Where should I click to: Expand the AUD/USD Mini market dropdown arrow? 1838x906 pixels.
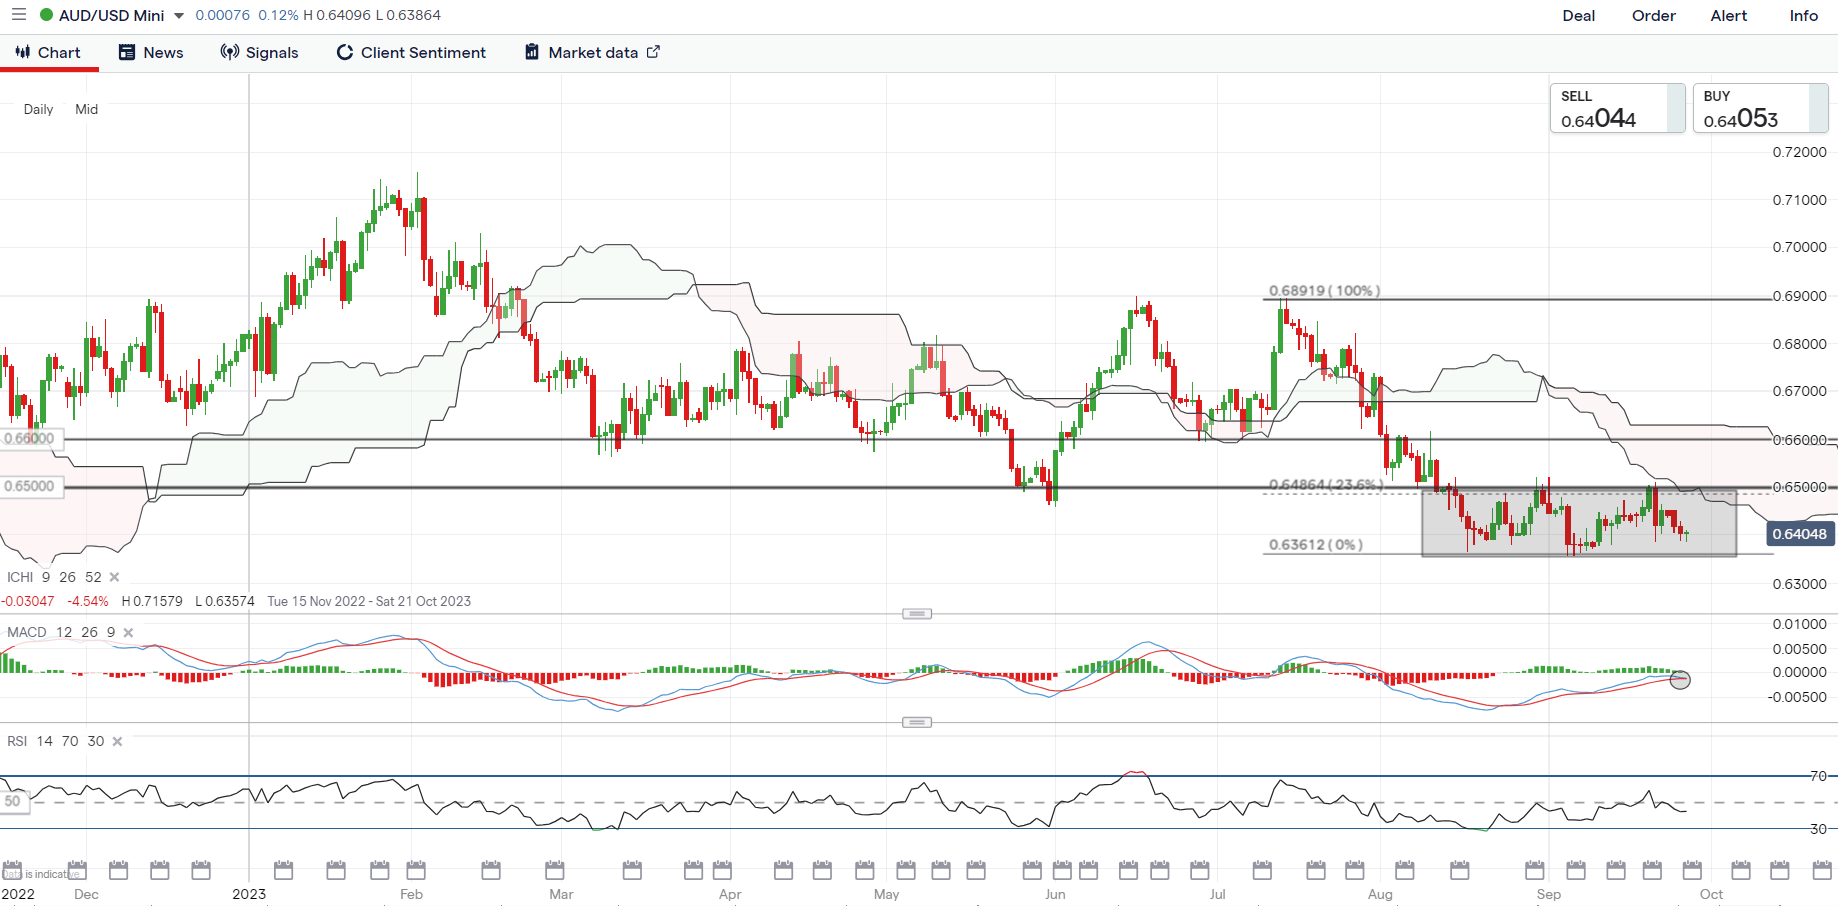point(179,16)
